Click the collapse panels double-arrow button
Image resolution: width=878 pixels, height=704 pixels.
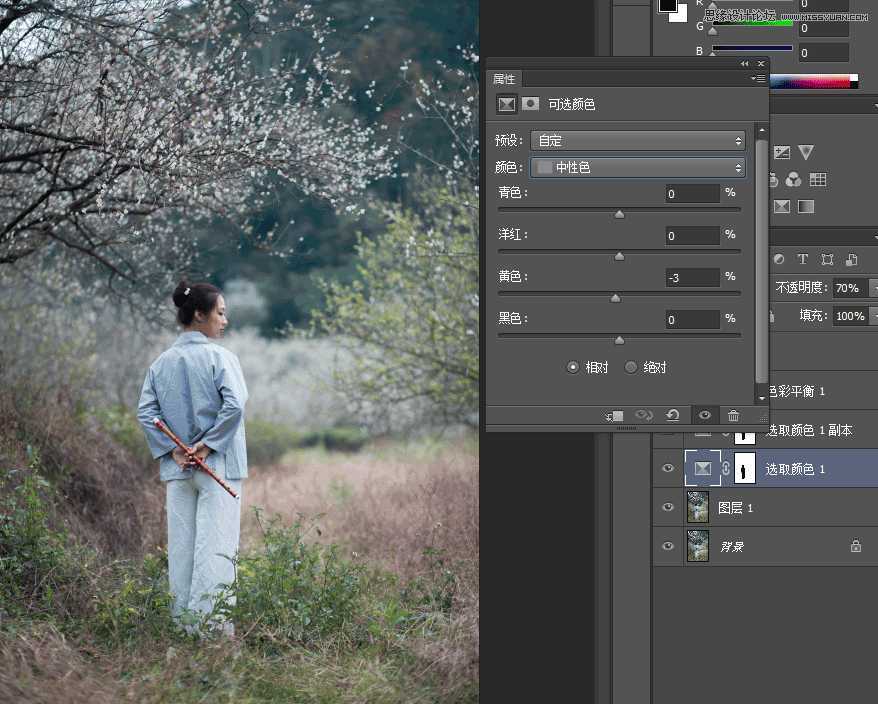coord(744,63)
